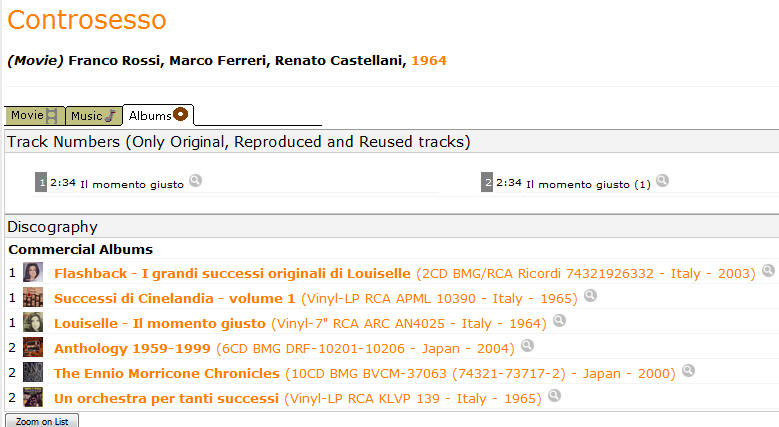Select the Albums tab
Screen dimensions: 779x427
(158, 115)
